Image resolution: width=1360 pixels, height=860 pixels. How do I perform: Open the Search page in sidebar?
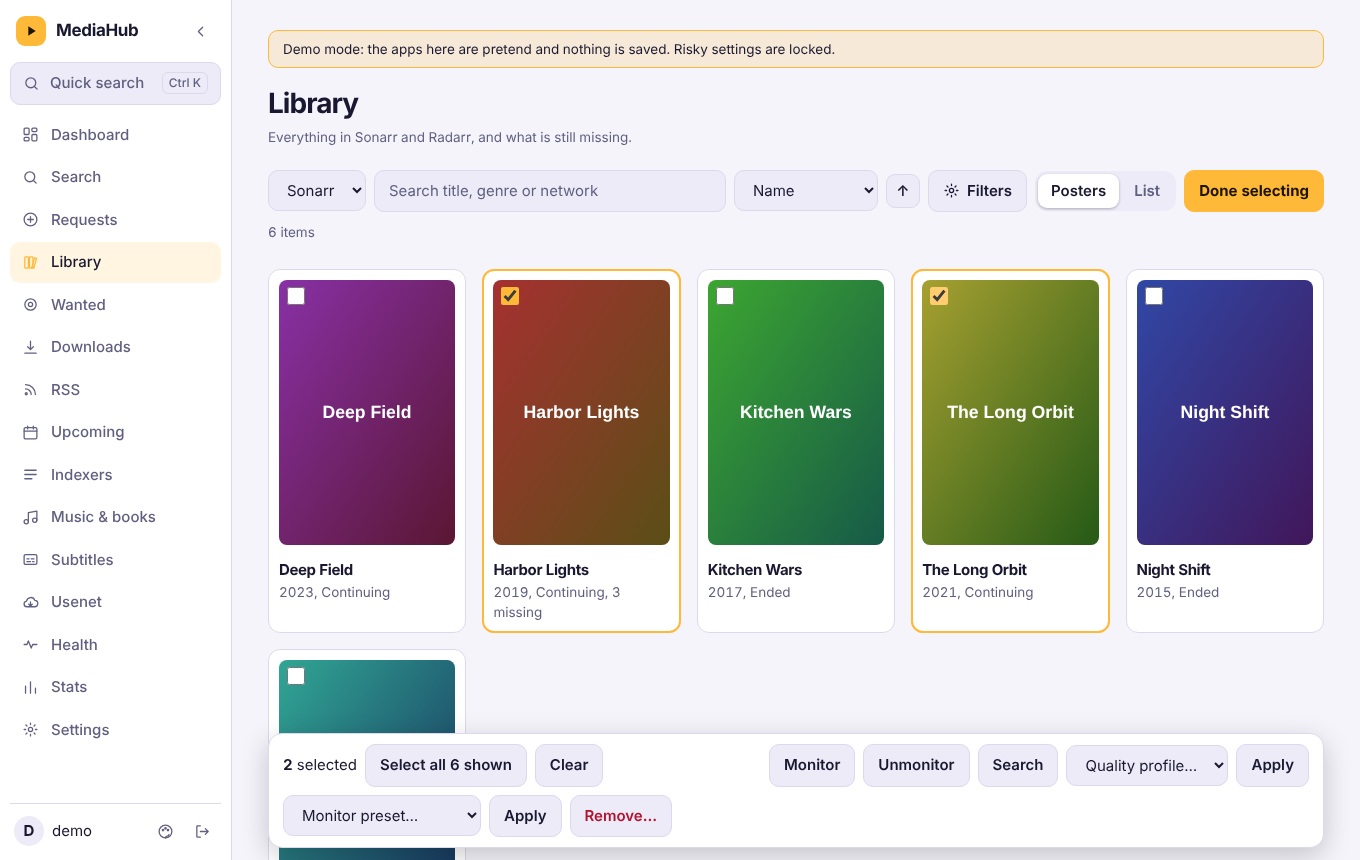pos(115,177)
